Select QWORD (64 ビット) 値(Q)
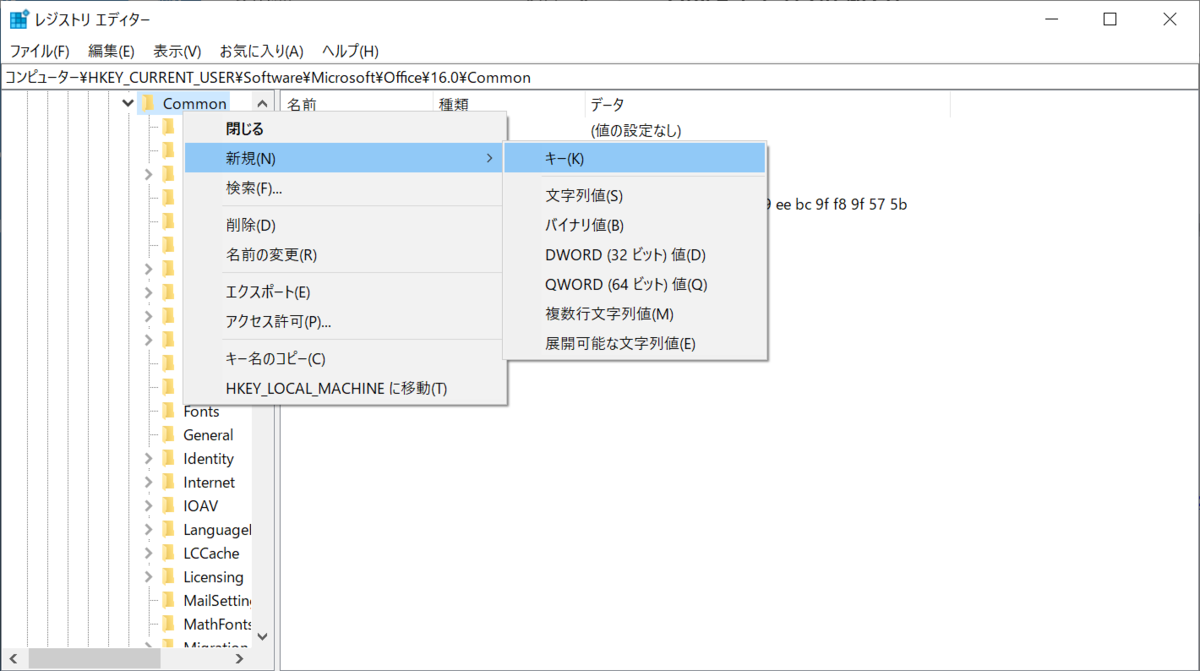This screenshot has height=671, width=1200. (x=635, y=284)
